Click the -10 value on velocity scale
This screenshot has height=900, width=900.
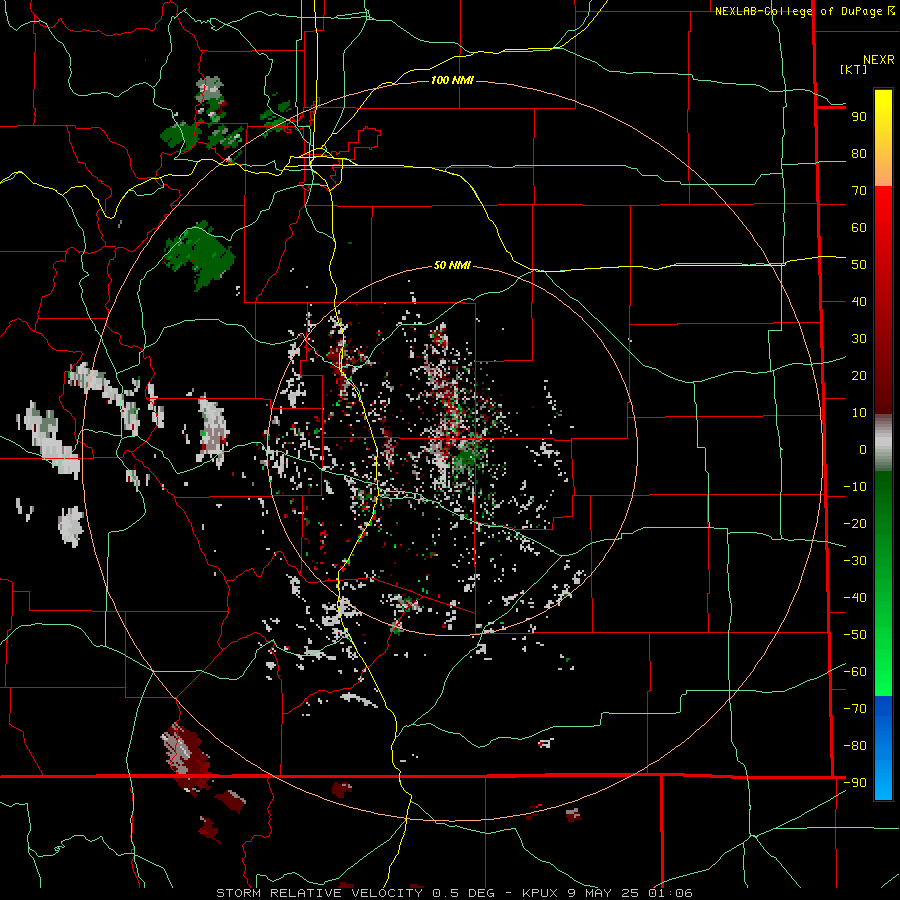click(855, 487)
